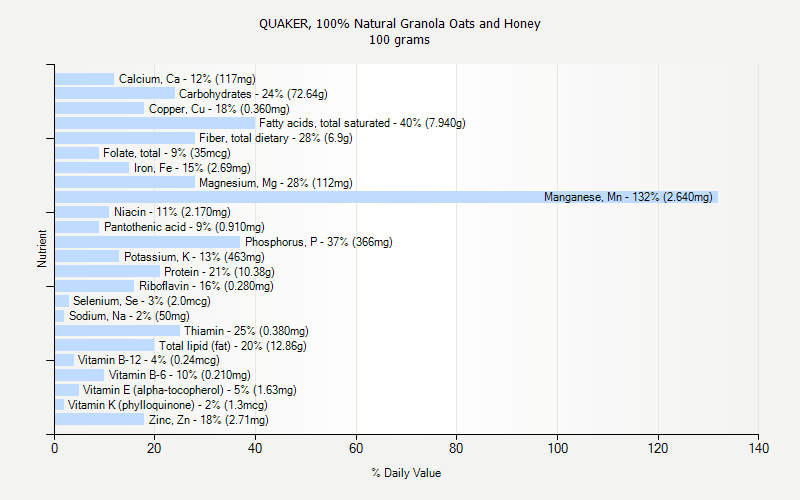Select 'Thiamin - 25% (0.380mg)' label
This screenshot has height=500, width=800.
[x=246, y=331]
